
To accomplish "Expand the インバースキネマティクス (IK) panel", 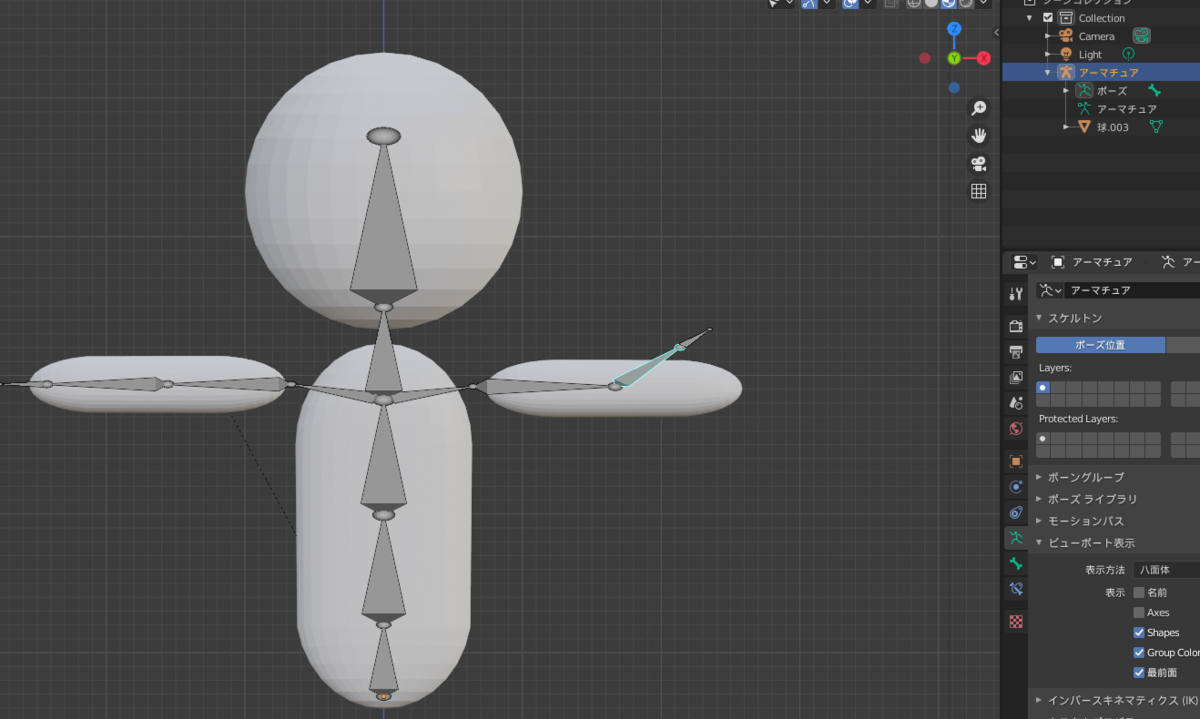I will click(1039, 700).
